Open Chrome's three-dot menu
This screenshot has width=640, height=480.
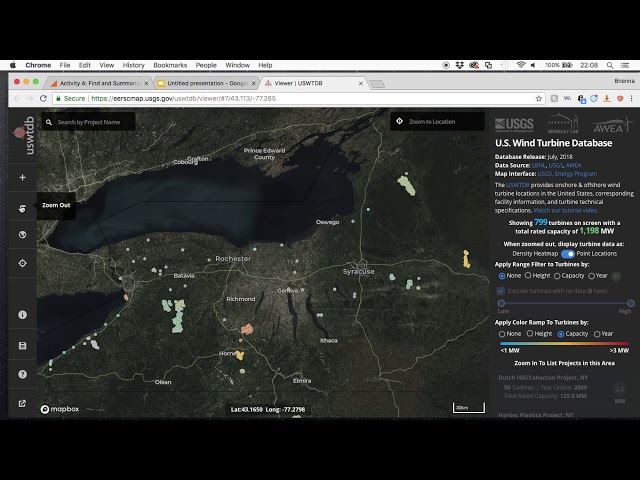(x=631, y=98)
